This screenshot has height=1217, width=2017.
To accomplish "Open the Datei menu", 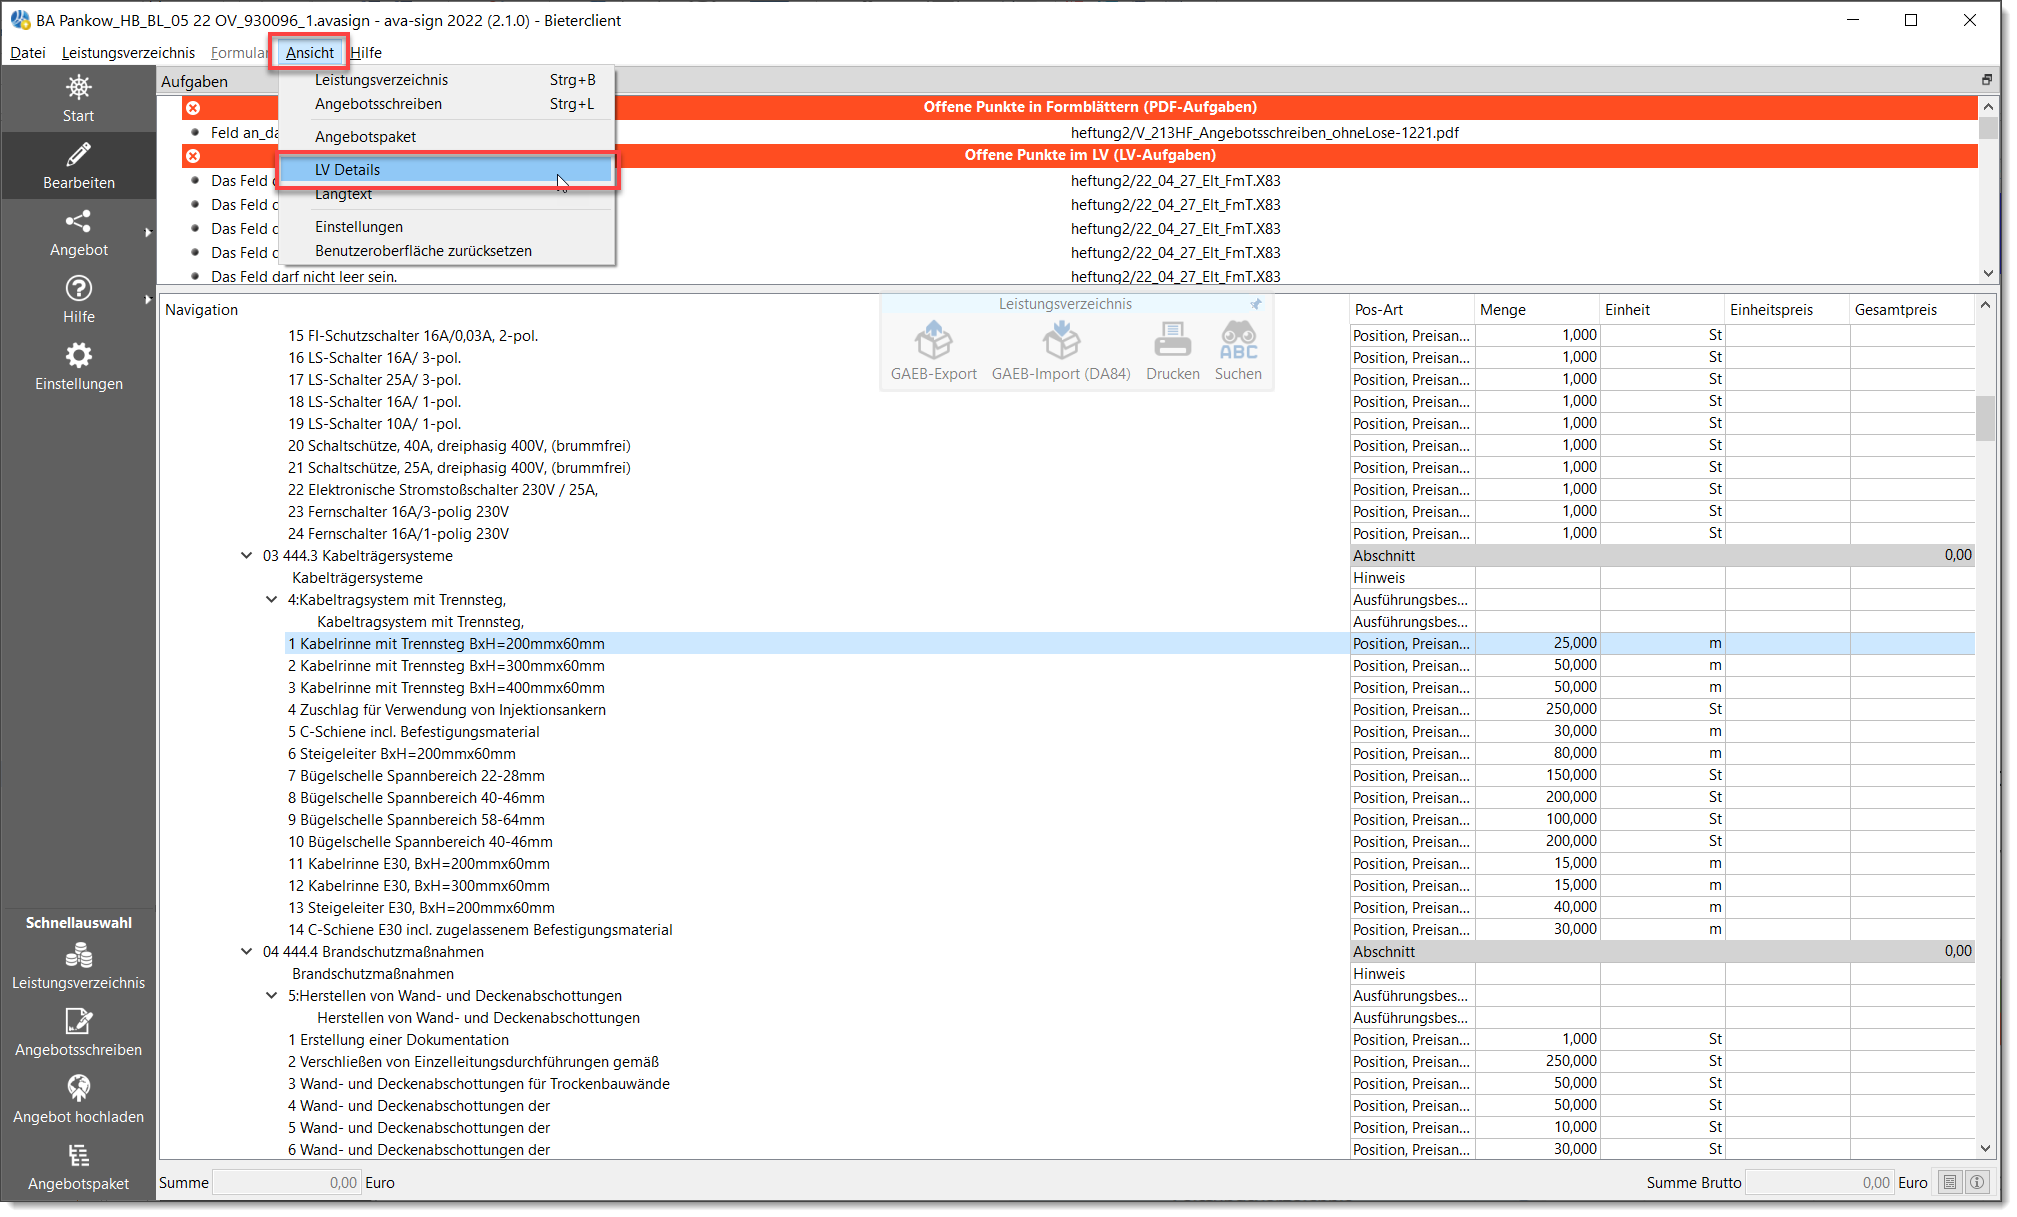I will point(28,52).
